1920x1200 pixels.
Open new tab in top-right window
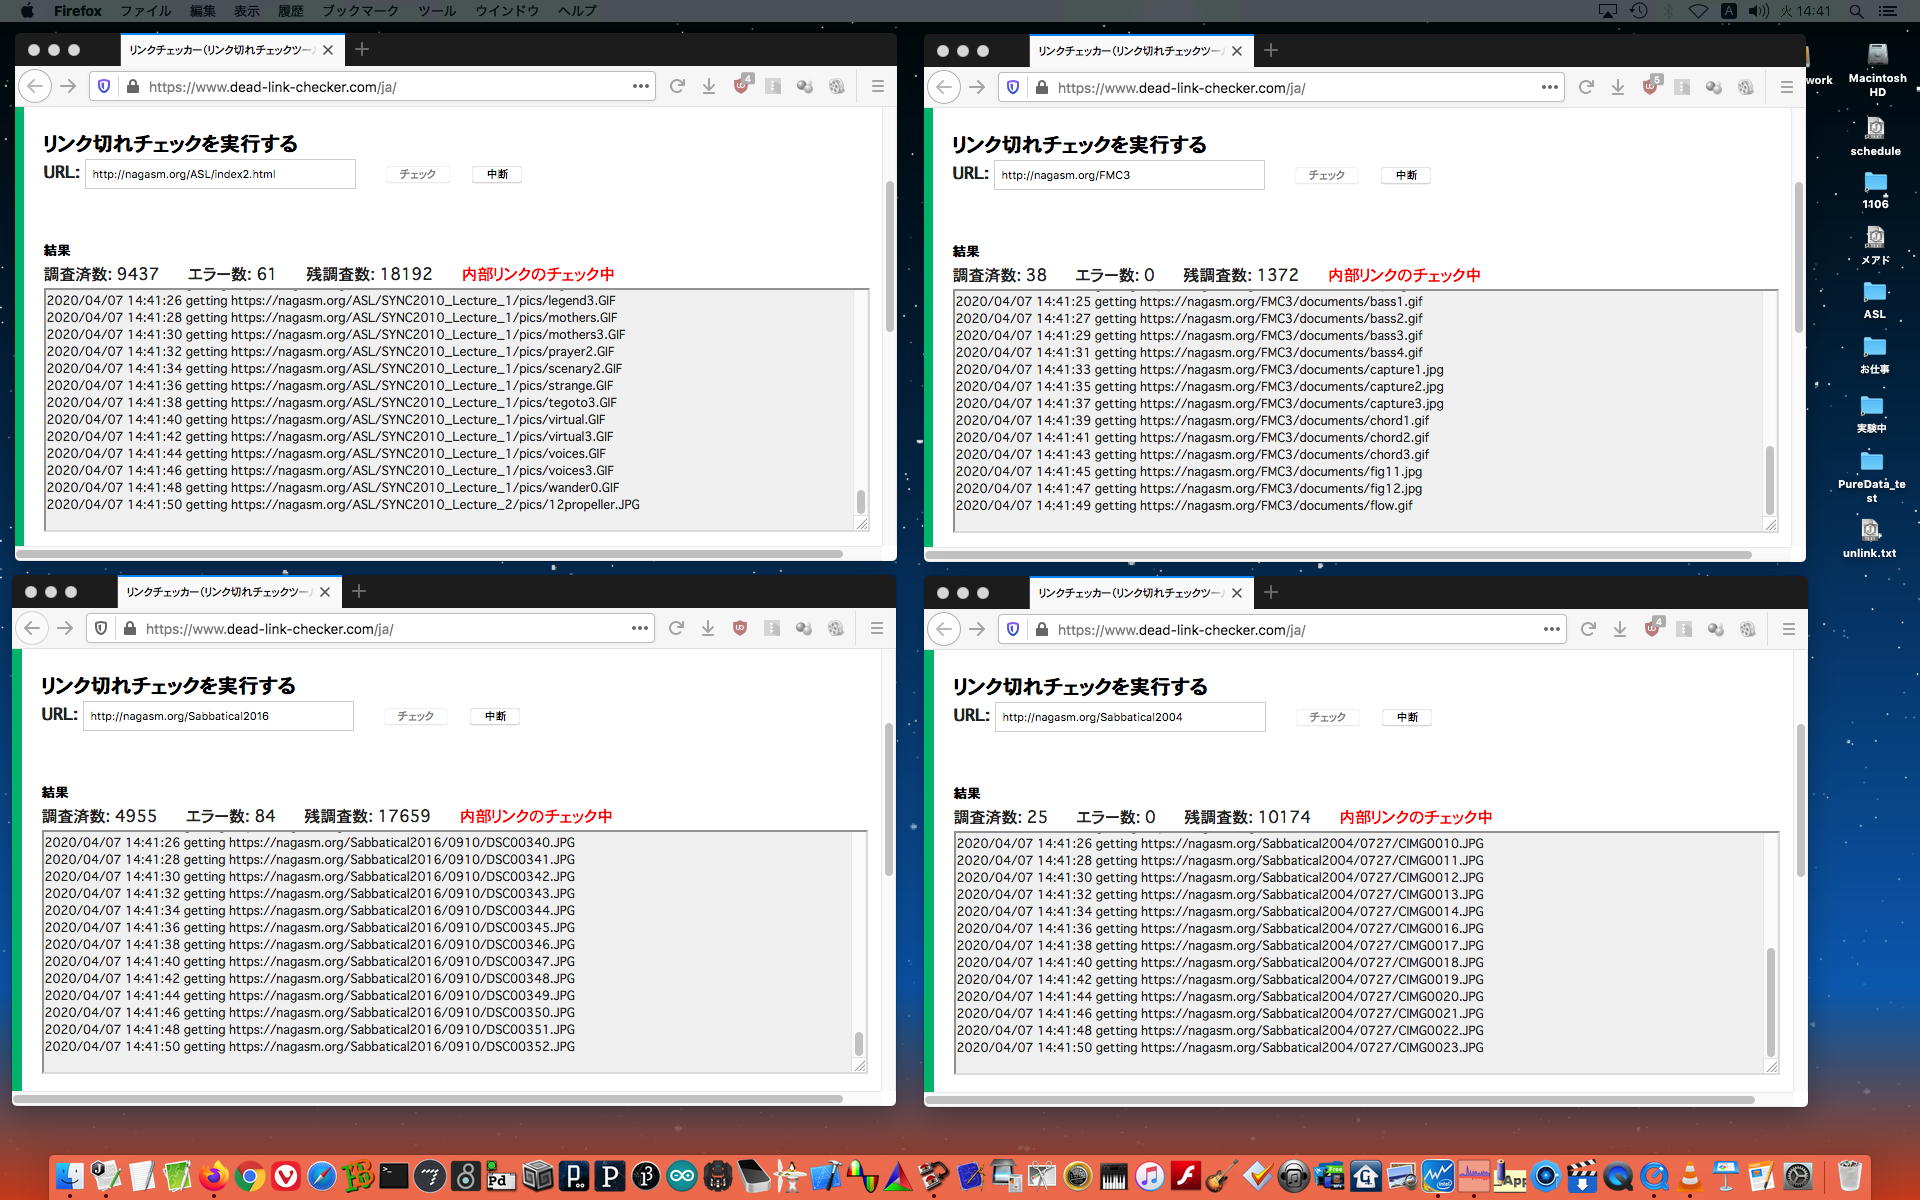pyautogui.click(x=1270, y=51)
